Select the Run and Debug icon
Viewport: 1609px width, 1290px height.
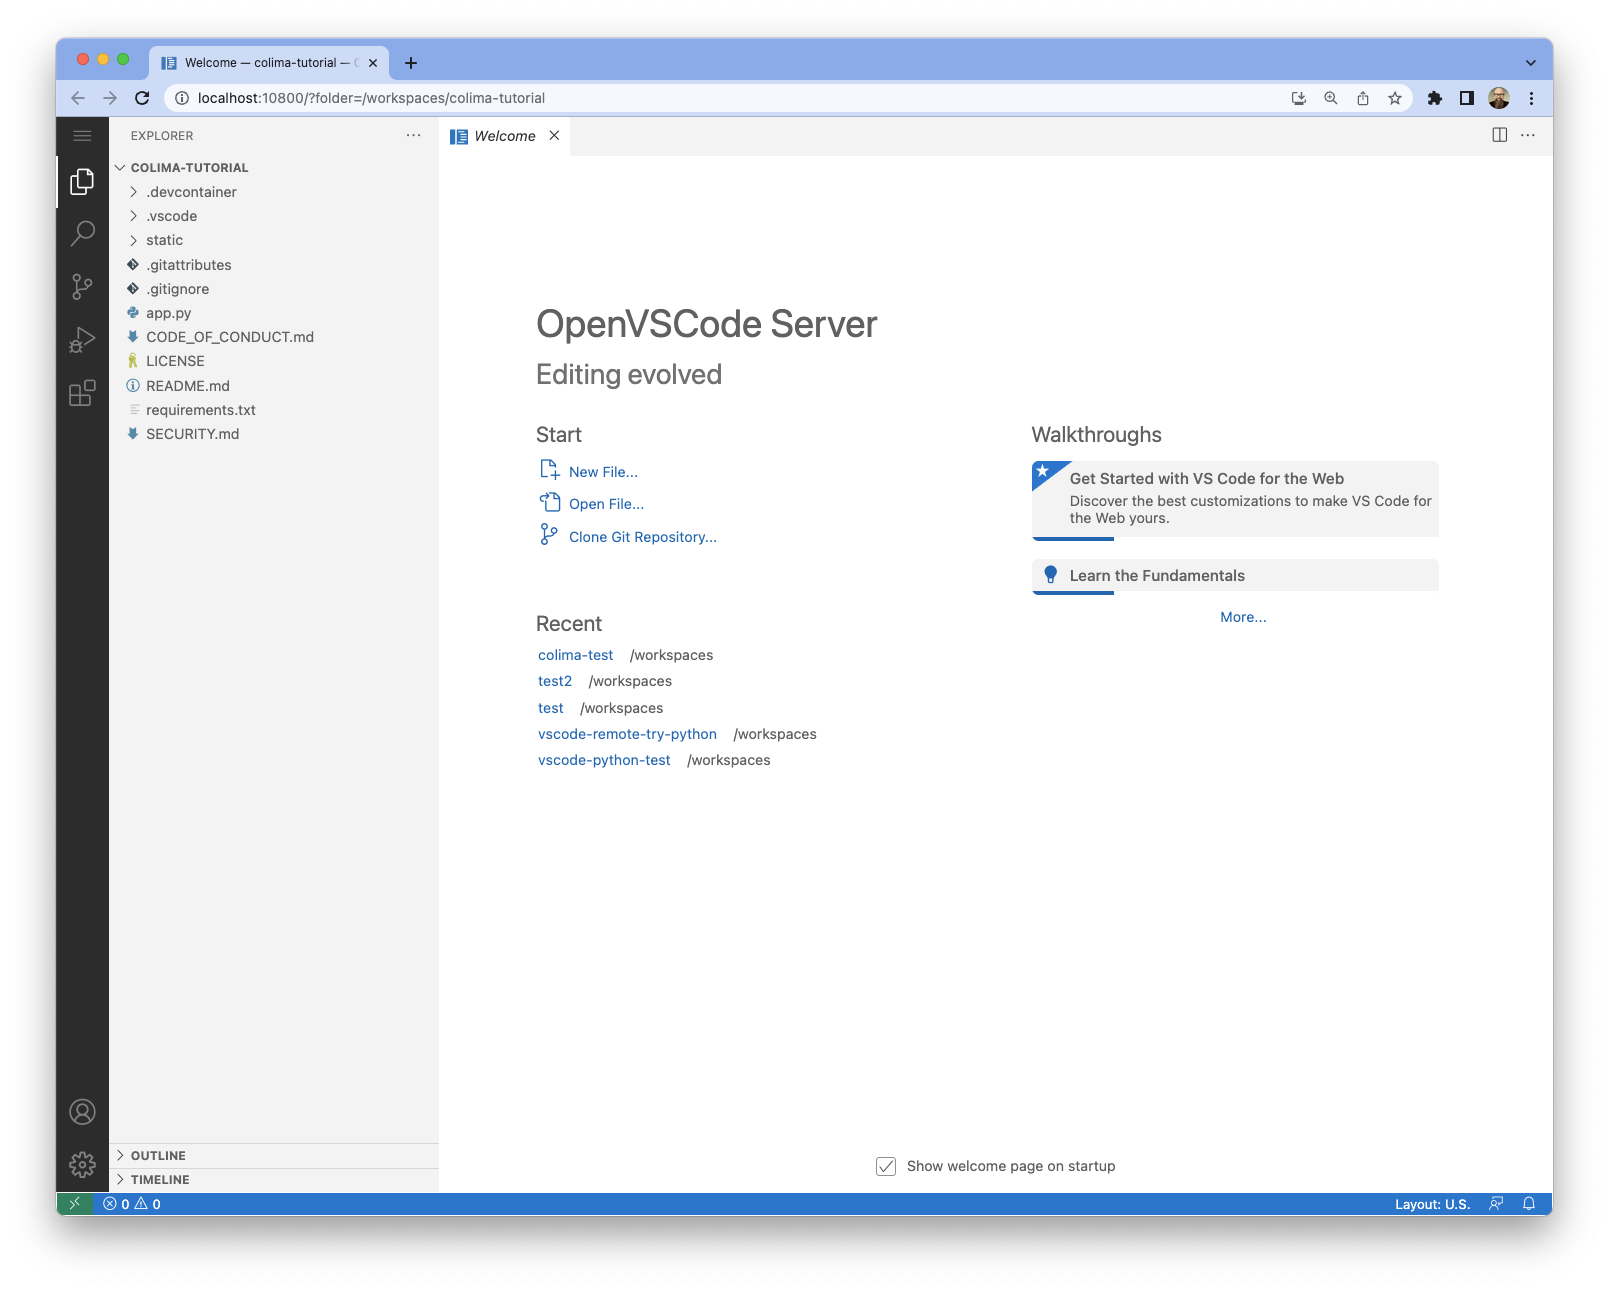pyautogui.click(x=82, y=341)
